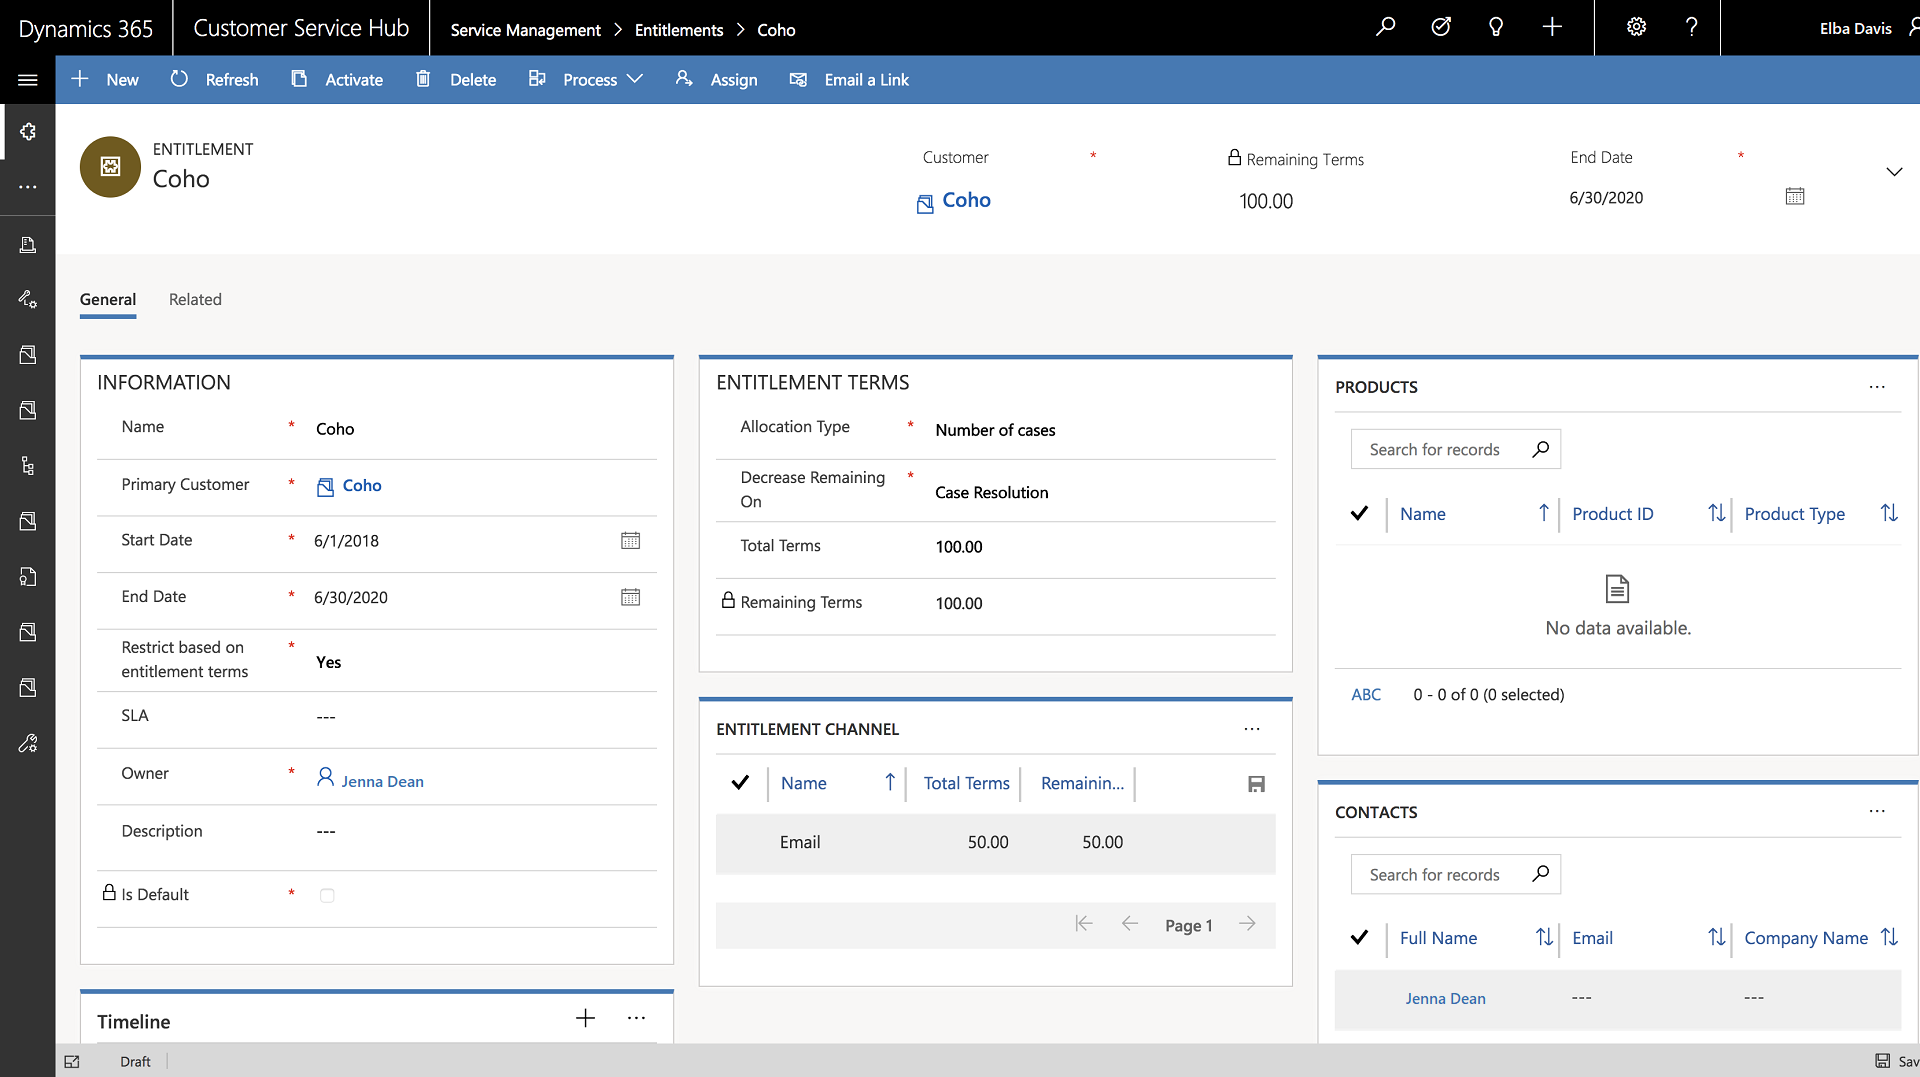Click the Contacts search for records field
This screenshot has height=1077, width=1920.
[1456, 874]
